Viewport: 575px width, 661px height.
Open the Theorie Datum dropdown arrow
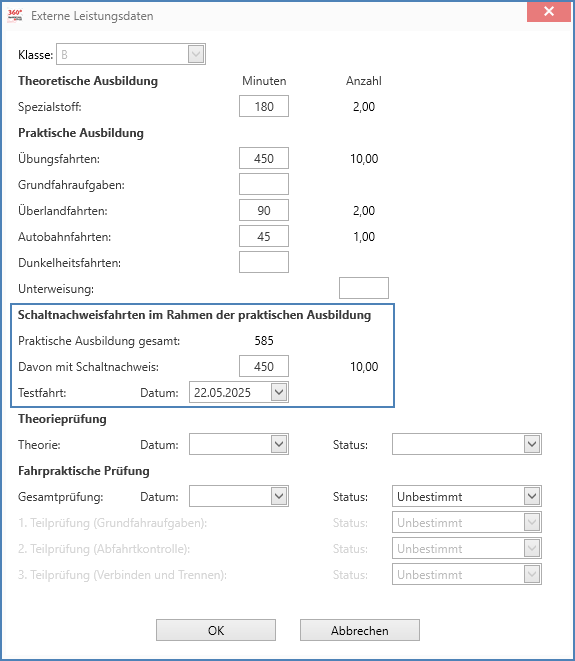(x=279, y=444)
